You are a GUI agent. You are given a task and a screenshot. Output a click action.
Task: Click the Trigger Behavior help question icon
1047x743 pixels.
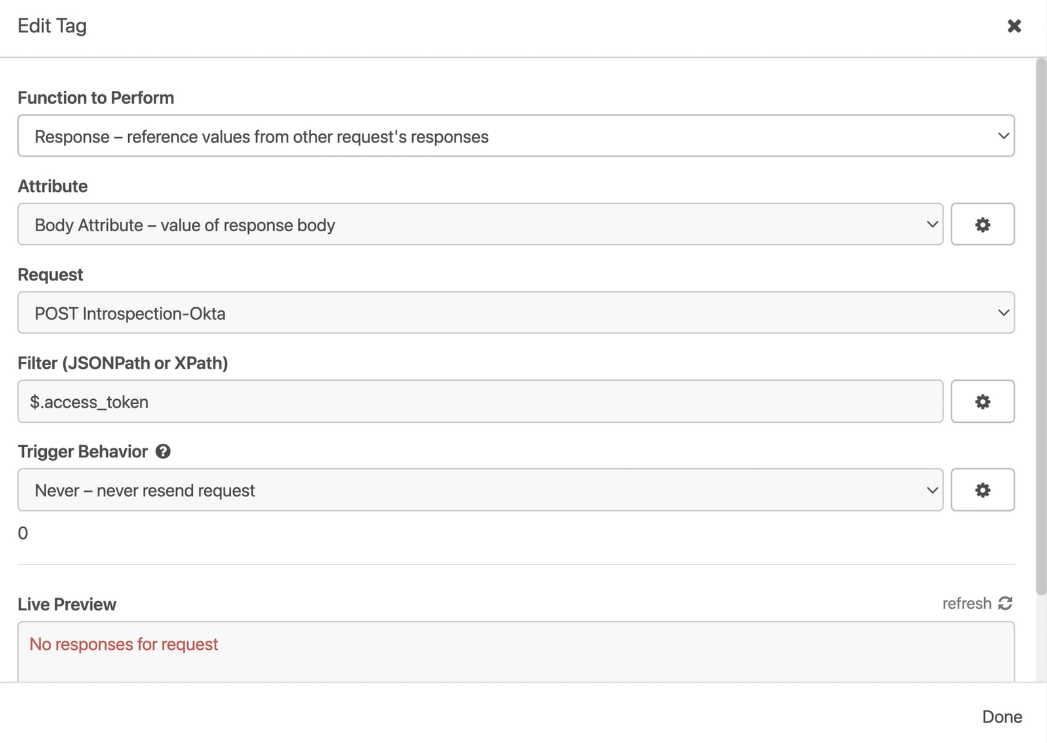coord(163,452)
